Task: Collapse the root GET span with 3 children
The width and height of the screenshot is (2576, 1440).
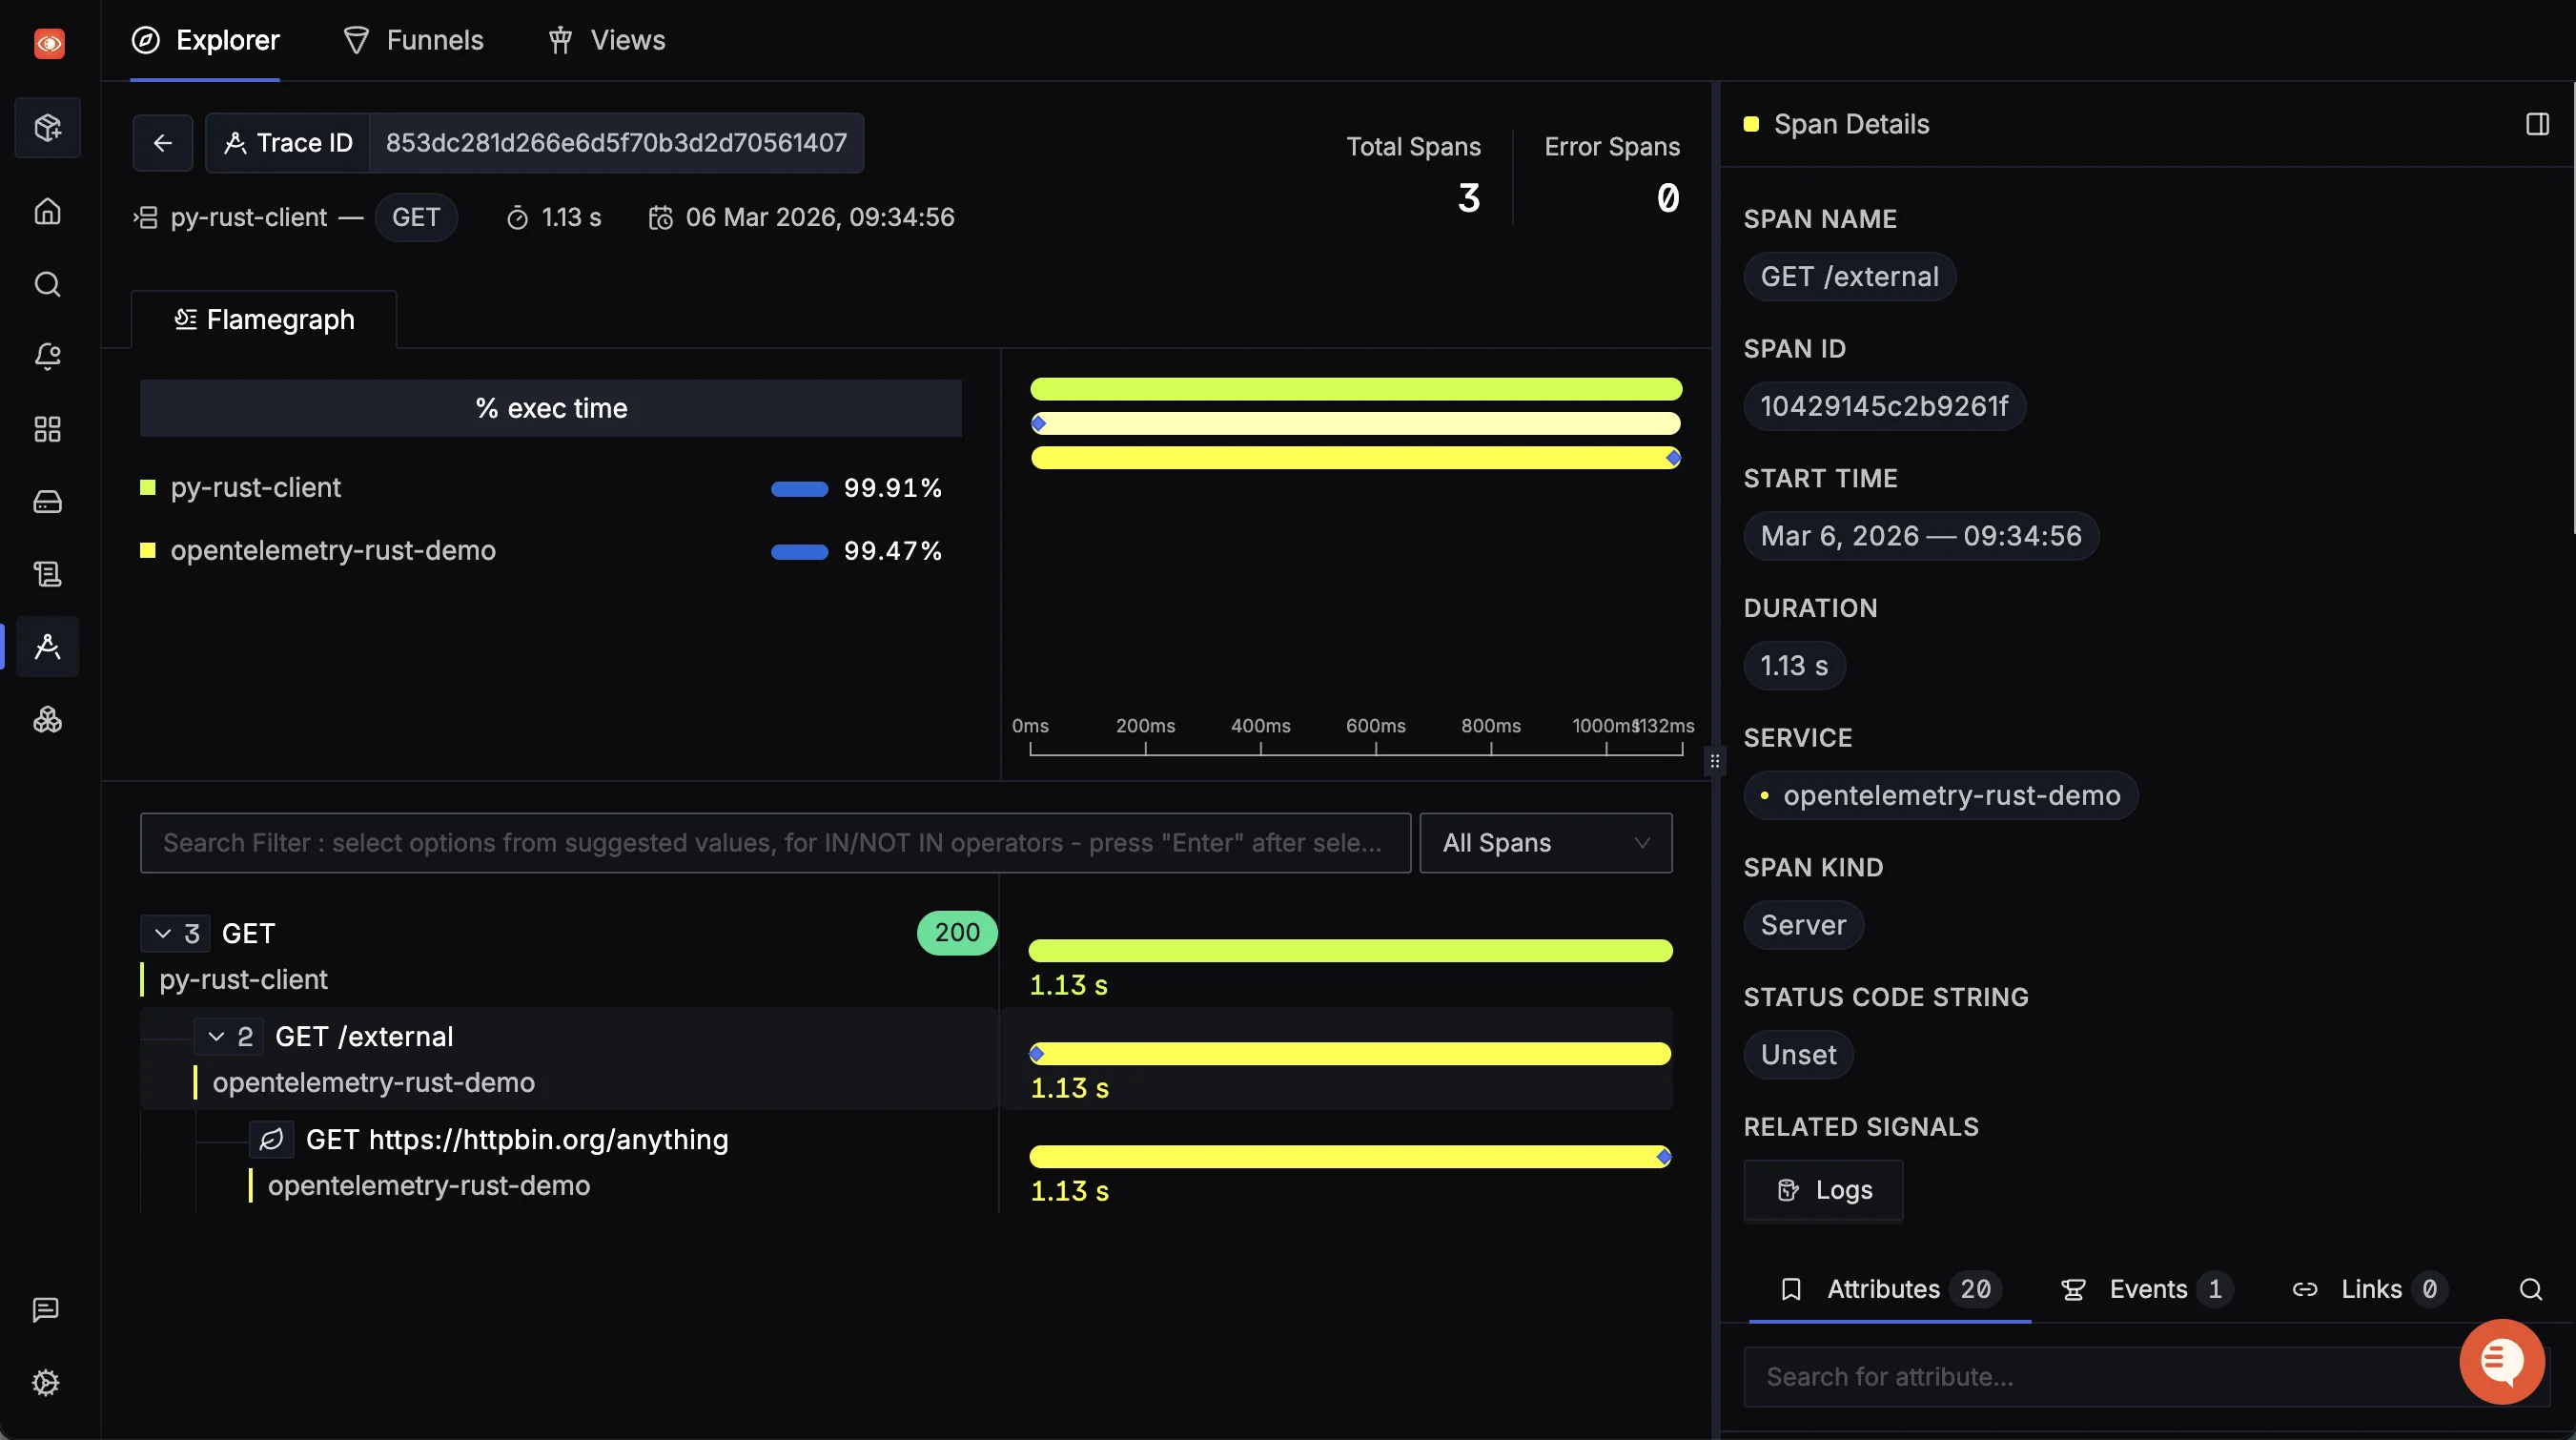Action: (x=163, y=933)
